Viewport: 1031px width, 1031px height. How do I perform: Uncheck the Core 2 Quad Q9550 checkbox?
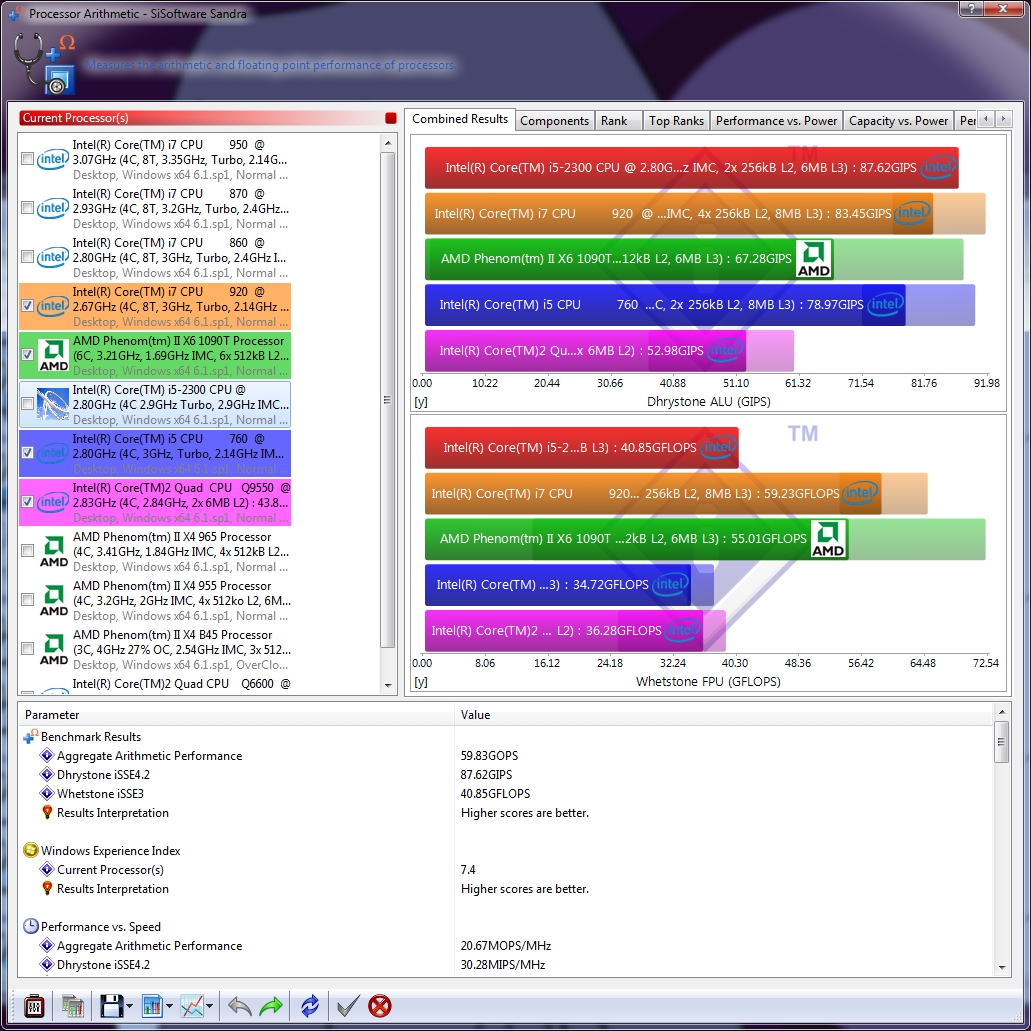tap(27, 502)
